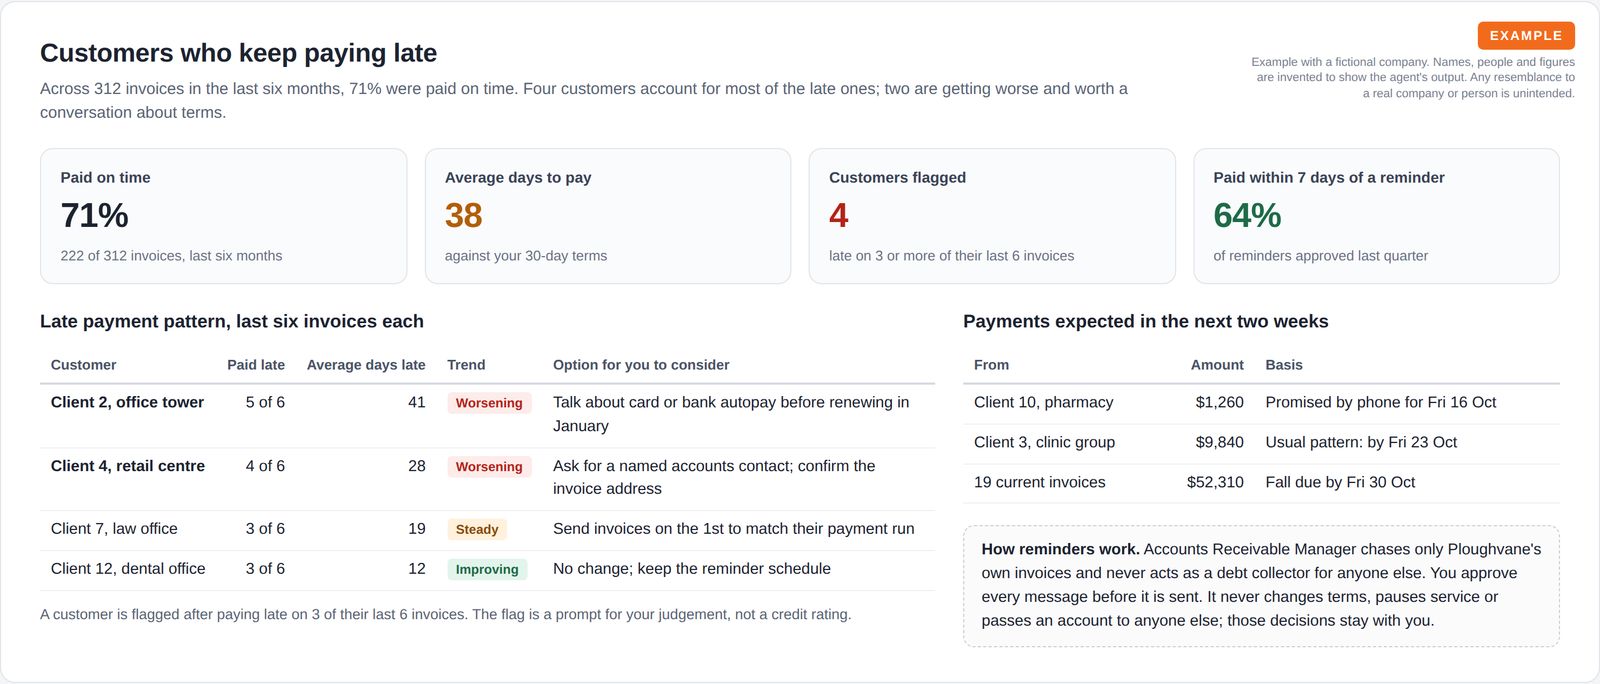Click '222 of 312 invoices, last six months'

(171, 256)
